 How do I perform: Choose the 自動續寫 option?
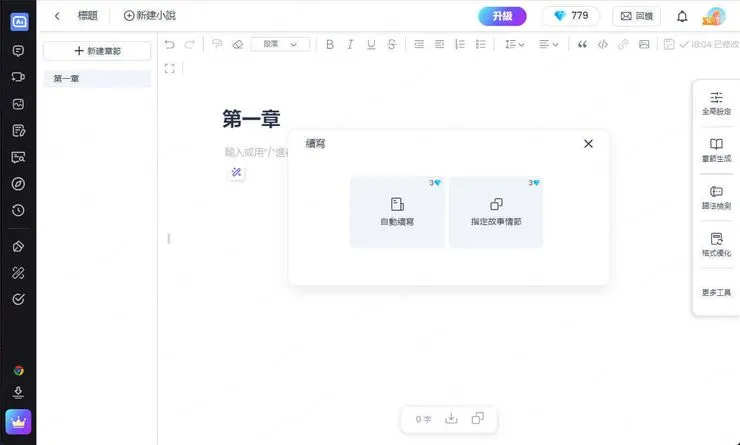tap(397, 212)
